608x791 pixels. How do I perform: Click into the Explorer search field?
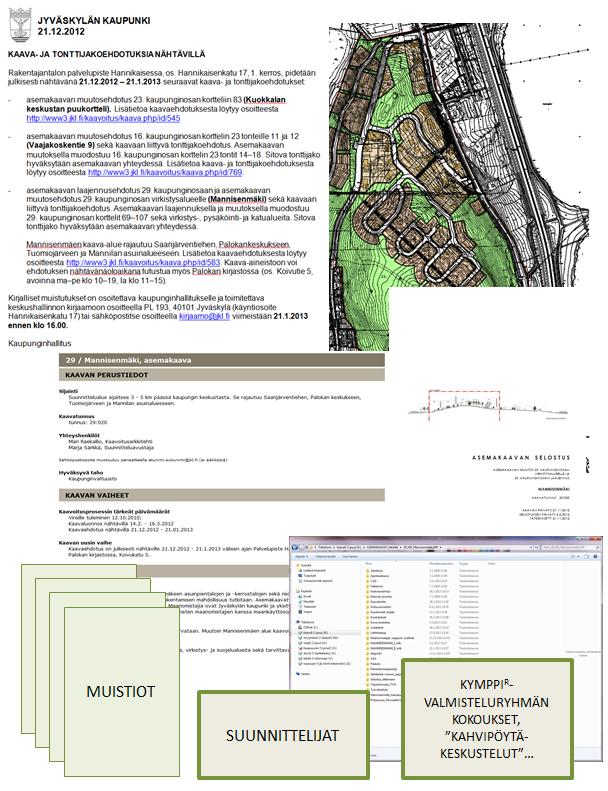coord(570,547)
